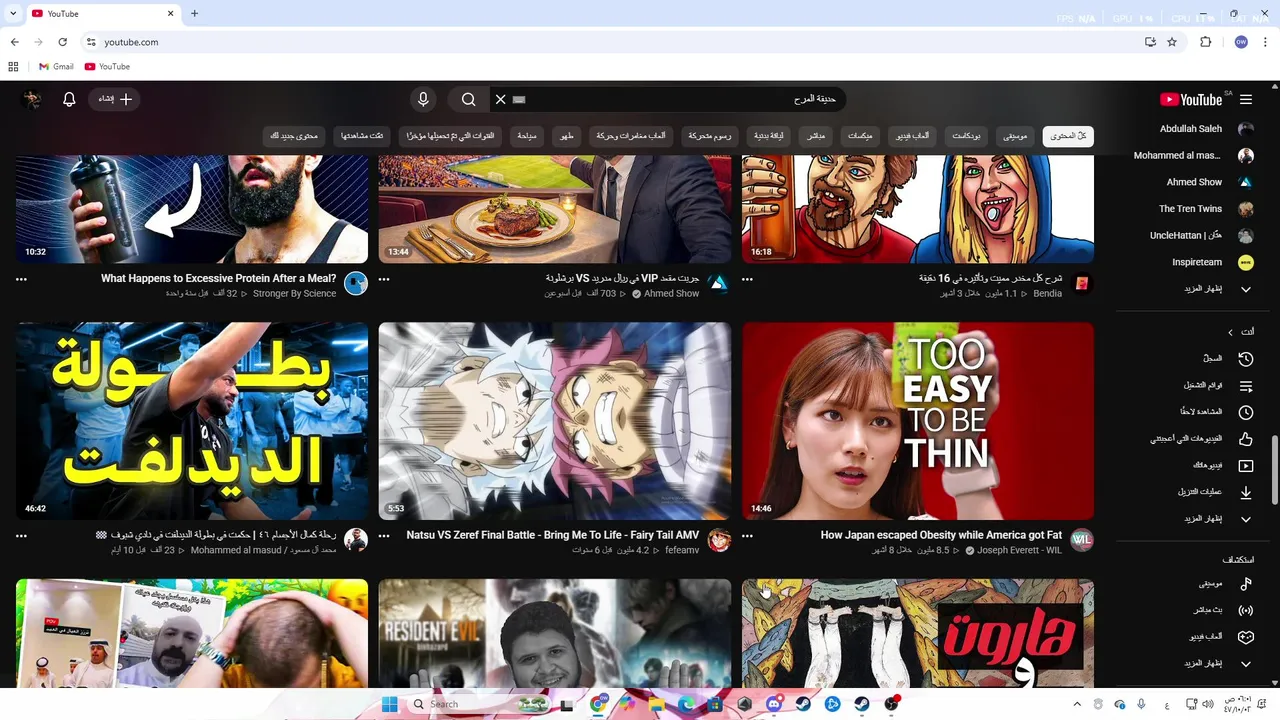
Task: Bookmark this page with the star icon
Action: pyautogui.click(x=1172, y=42)
